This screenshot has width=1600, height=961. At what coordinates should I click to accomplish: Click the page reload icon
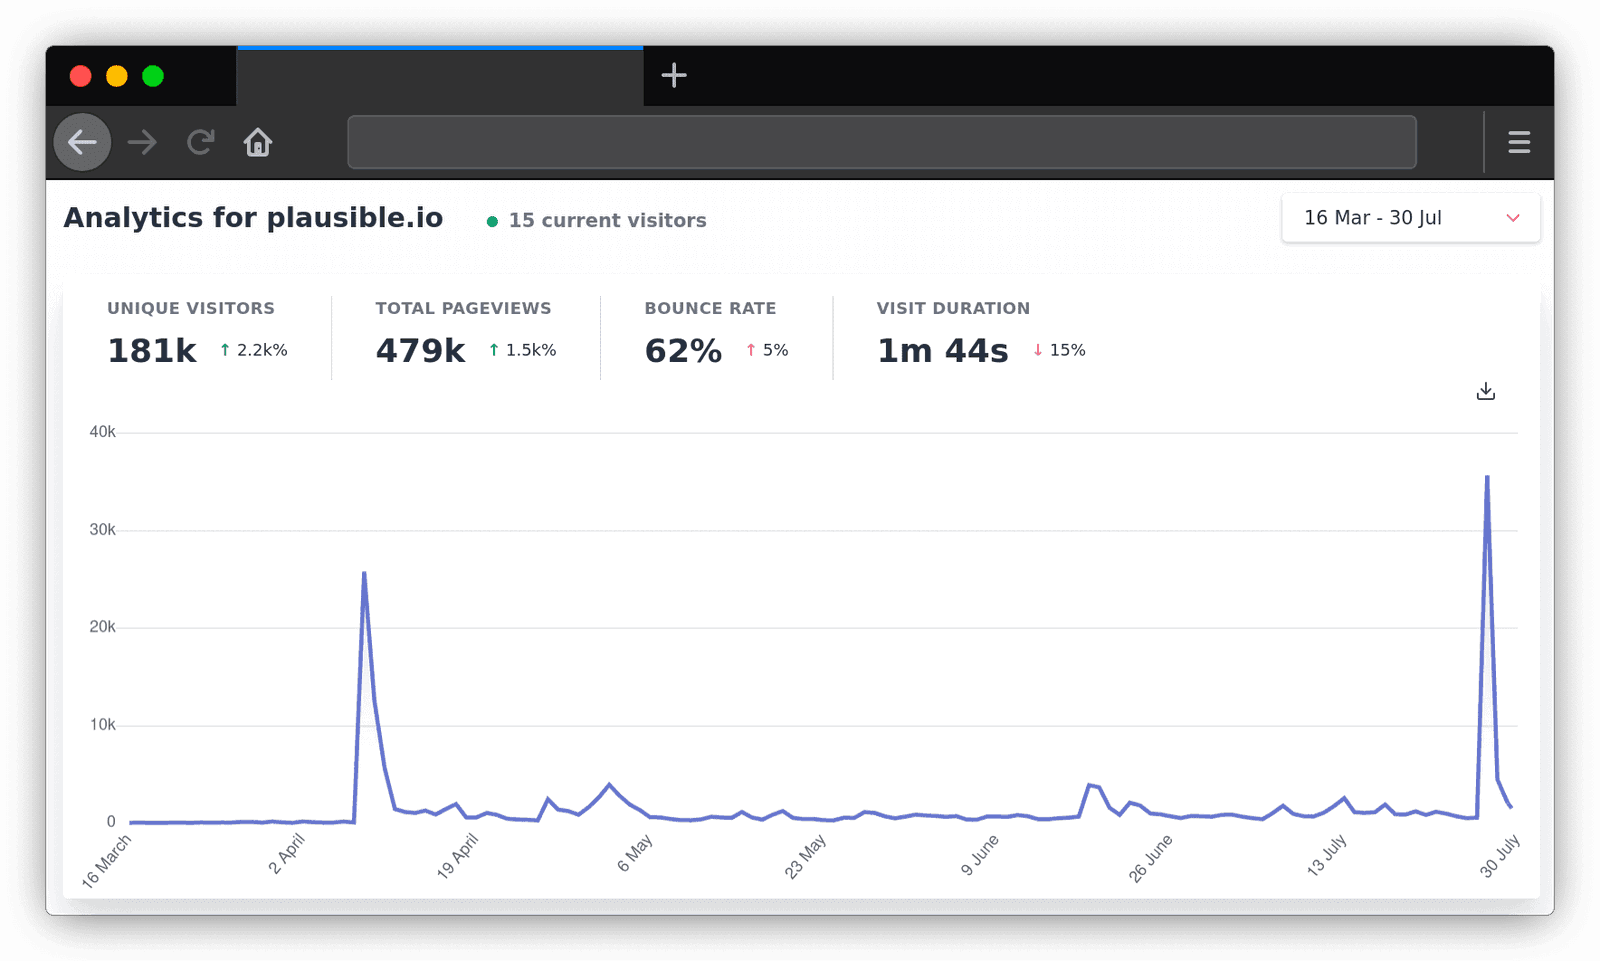200,141
